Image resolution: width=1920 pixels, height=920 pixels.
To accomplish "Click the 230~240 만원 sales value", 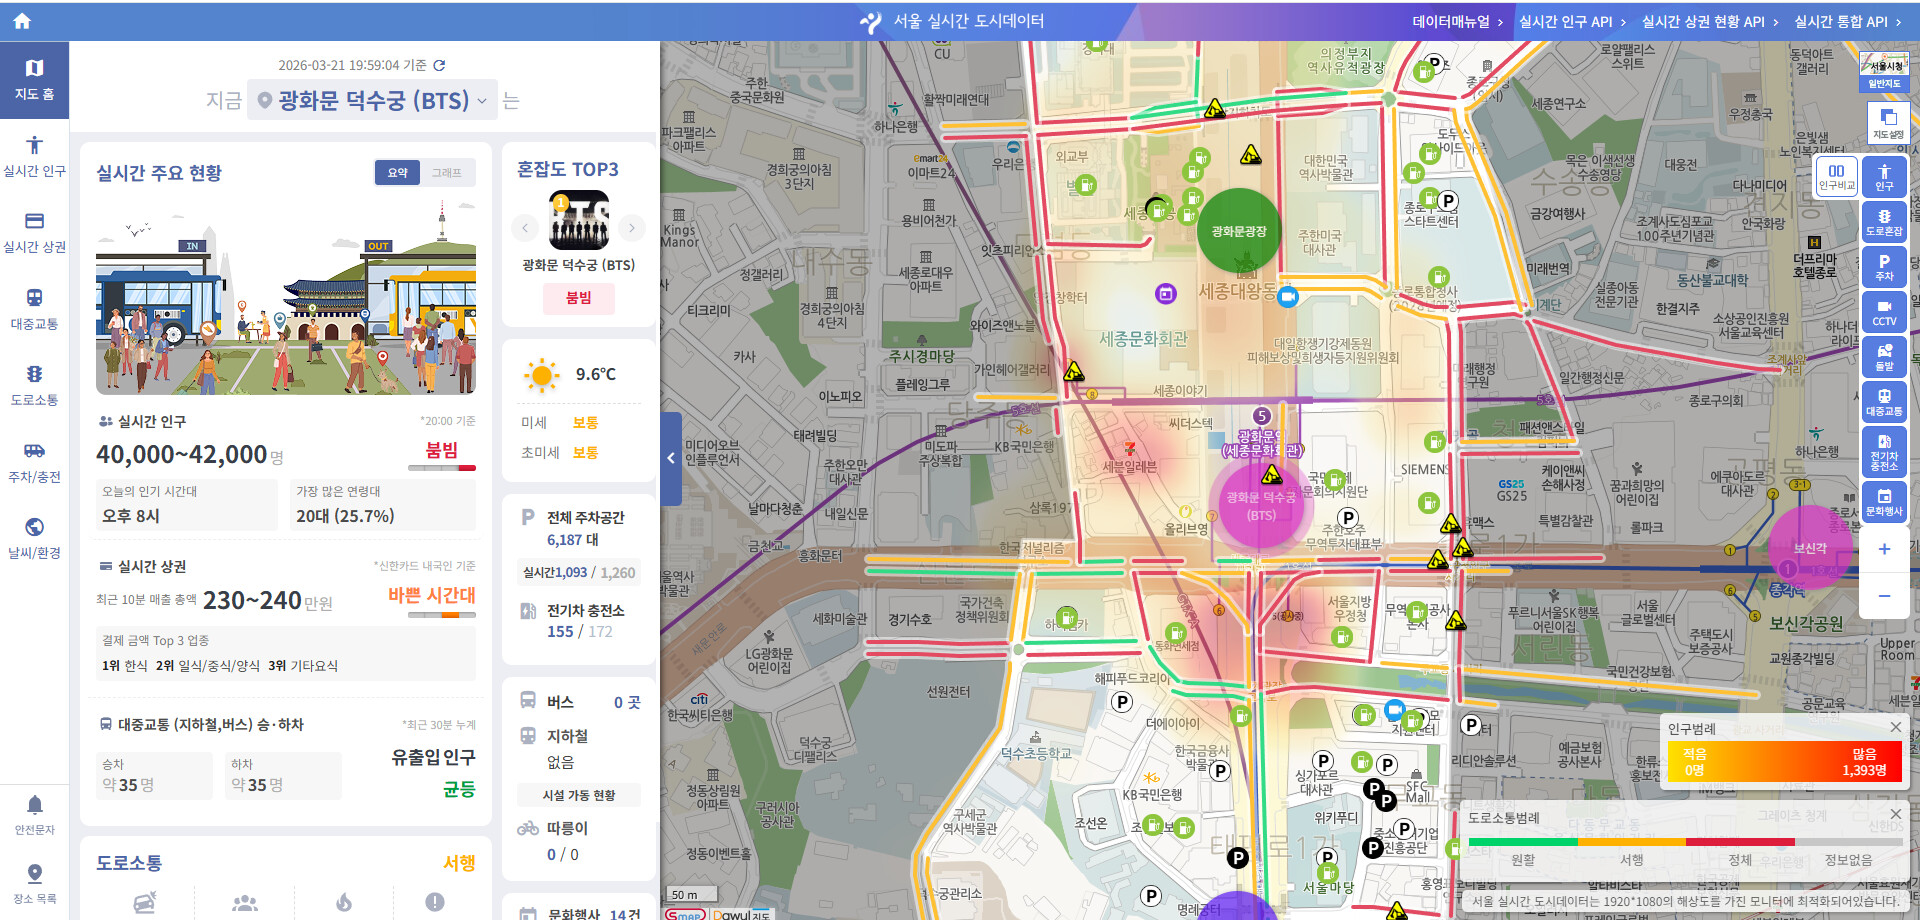I will click(x=268, y=600).
